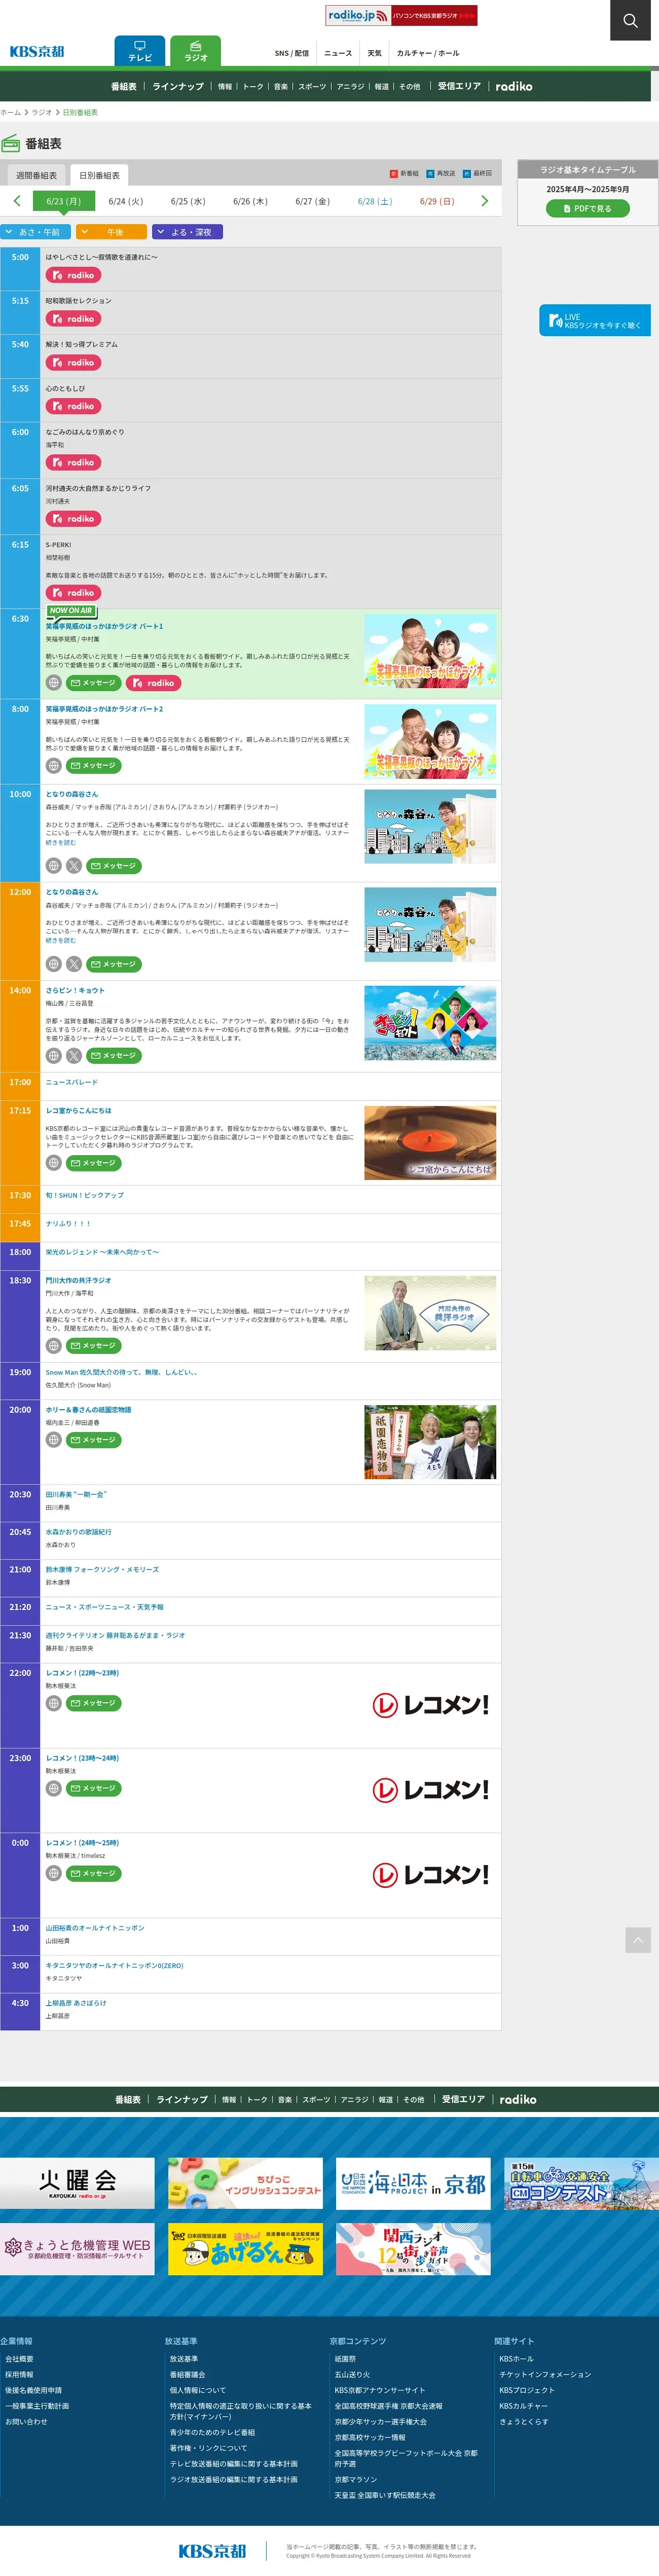Click ラインナップ in top green navigation

point(178,86)
